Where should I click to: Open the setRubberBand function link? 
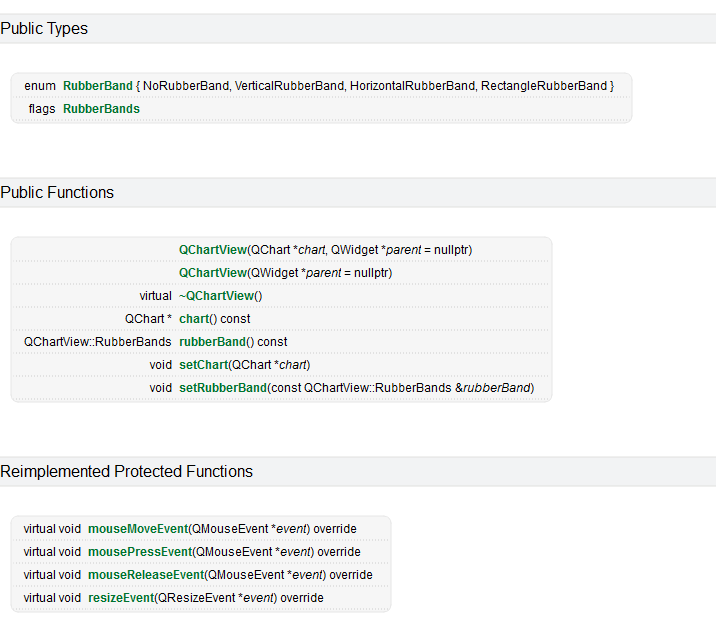click(223, 387)
